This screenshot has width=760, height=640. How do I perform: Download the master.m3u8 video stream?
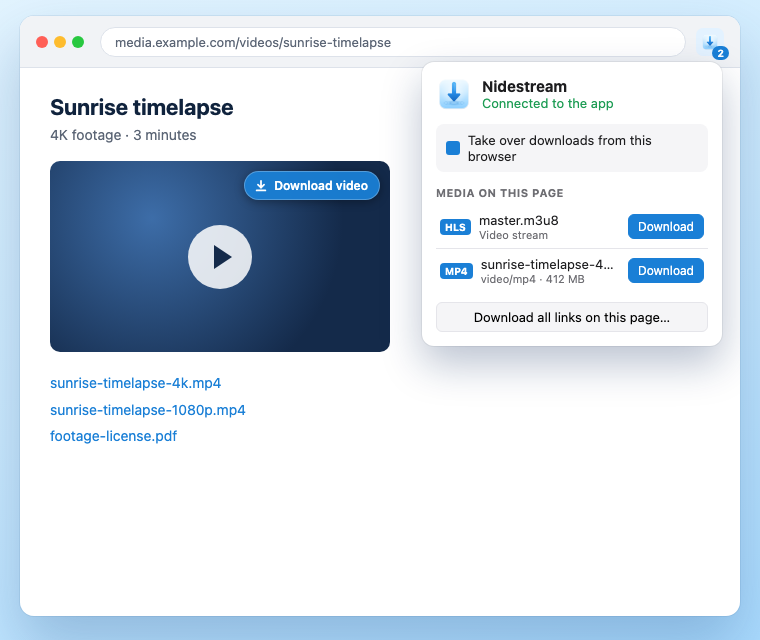[x=665, y=226]
